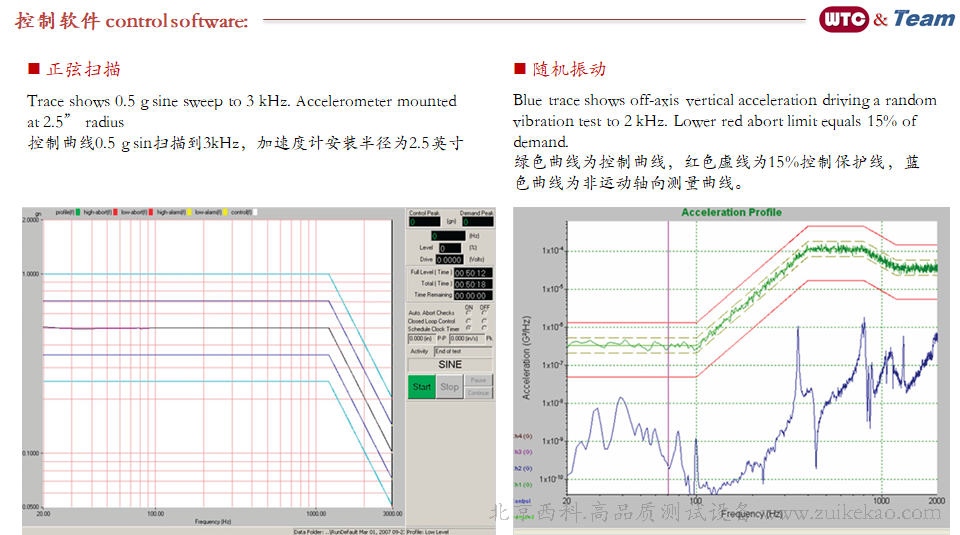
Task: Click the red high-abort legend swatch
Action: [115, 212]
